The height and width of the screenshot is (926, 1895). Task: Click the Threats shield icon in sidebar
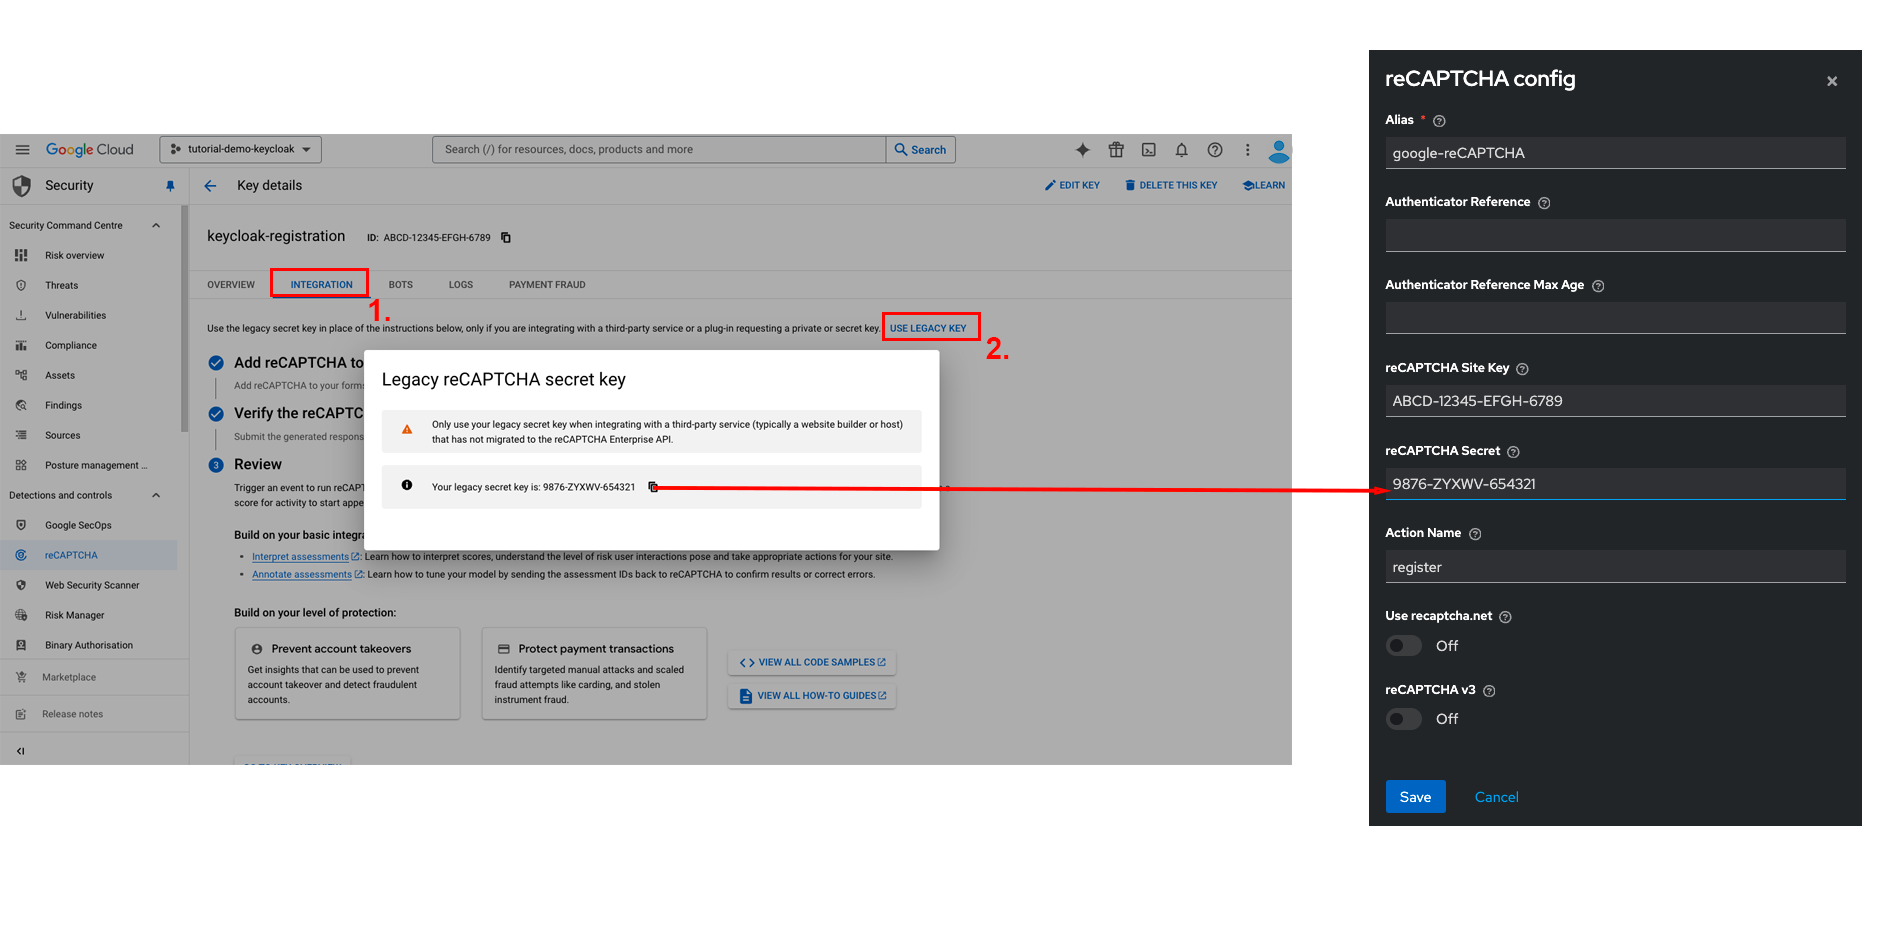(21, 285)
